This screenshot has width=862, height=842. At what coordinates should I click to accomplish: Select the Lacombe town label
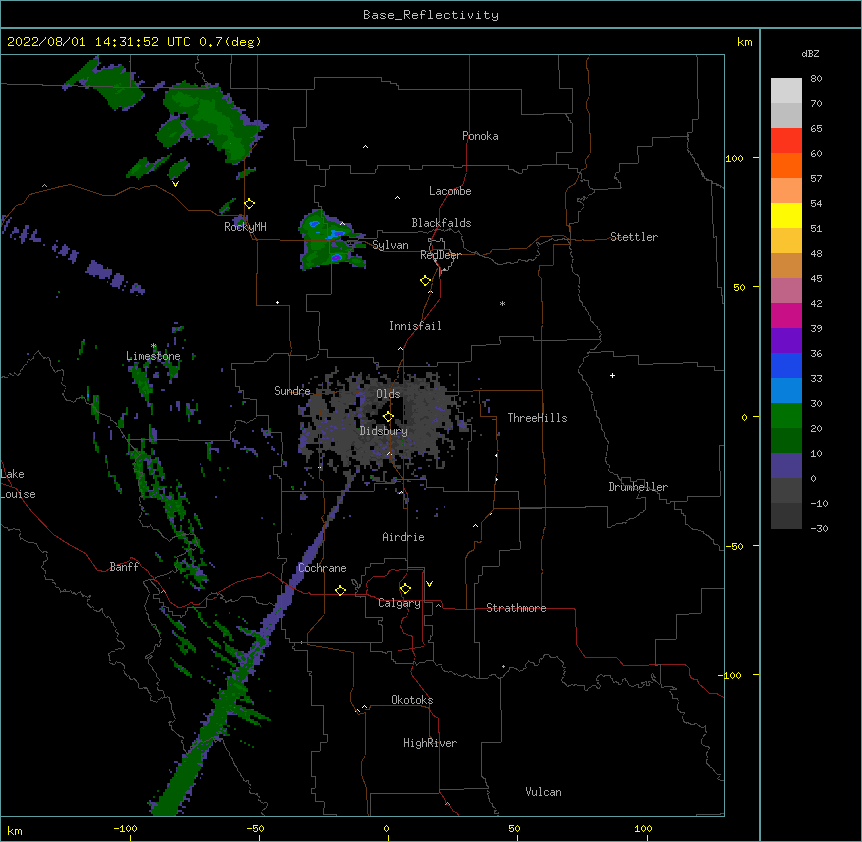(450, 191)
